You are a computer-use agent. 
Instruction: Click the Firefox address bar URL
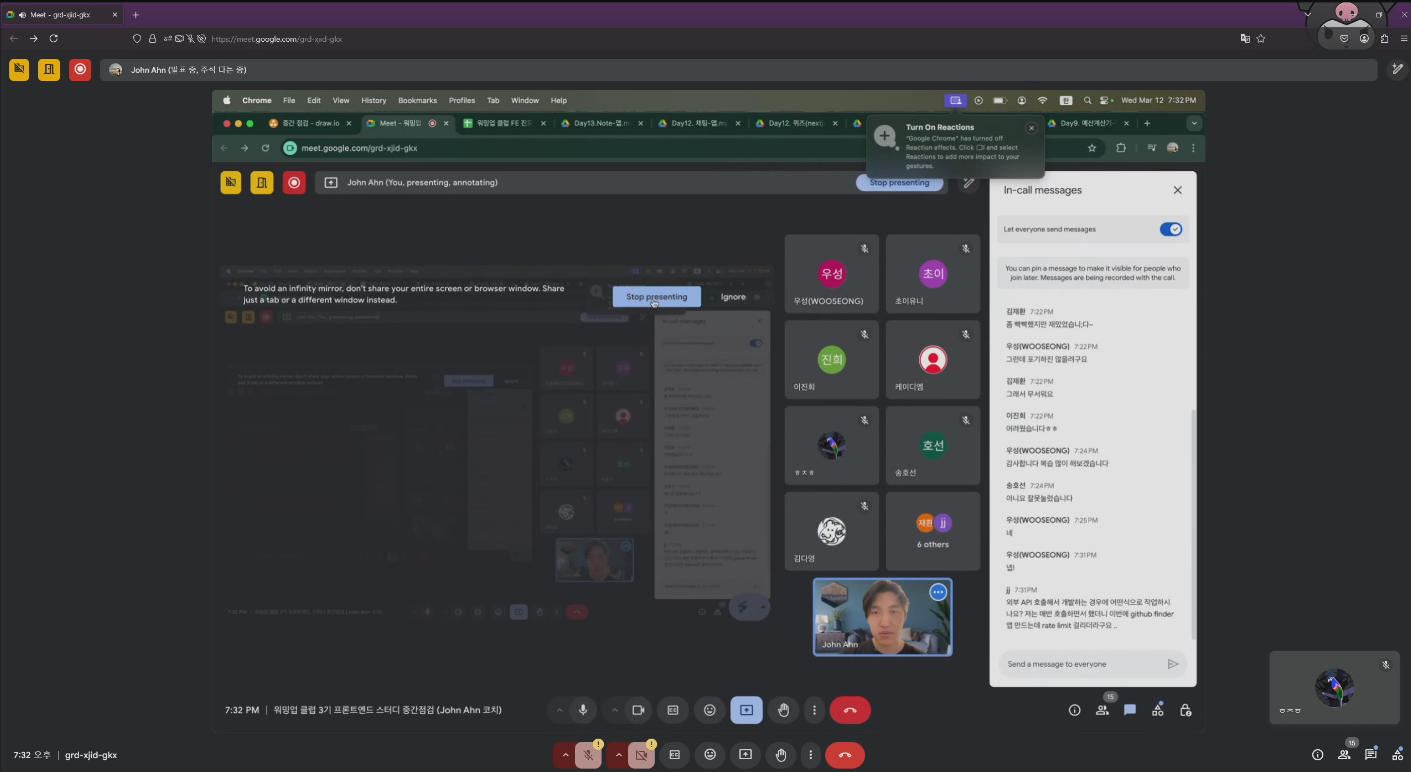coord(277,39)
